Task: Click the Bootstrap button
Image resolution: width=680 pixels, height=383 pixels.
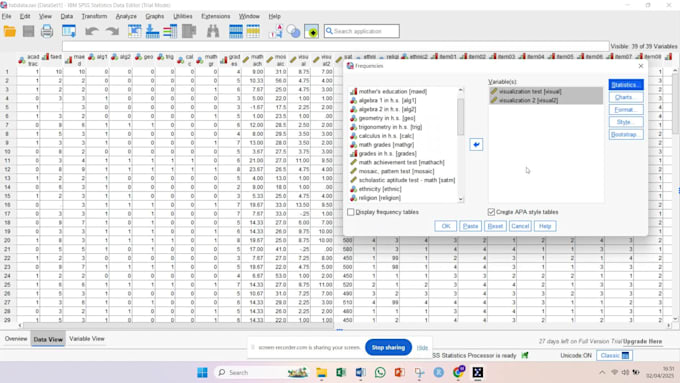Action: [x=625, y=134]
